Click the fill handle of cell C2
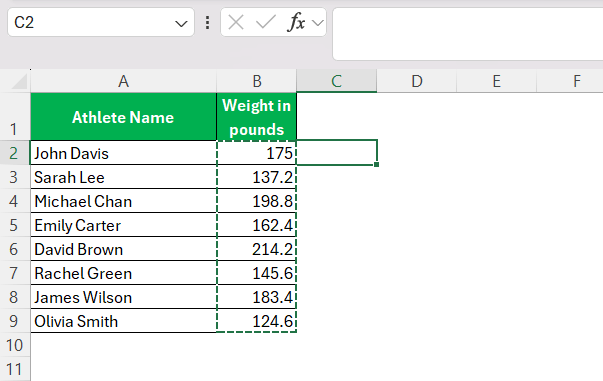This screenshot has width=603, height=381. [376, 165]
